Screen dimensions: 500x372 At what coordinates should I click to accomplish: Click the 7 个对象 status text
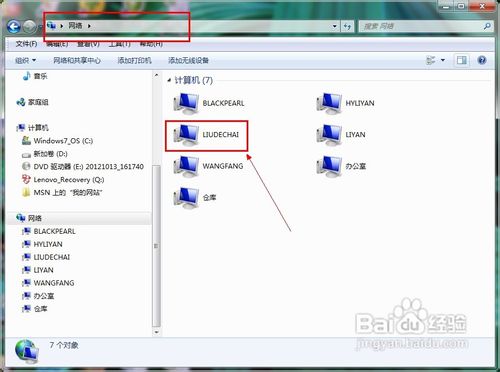click(x=64, y=345)
